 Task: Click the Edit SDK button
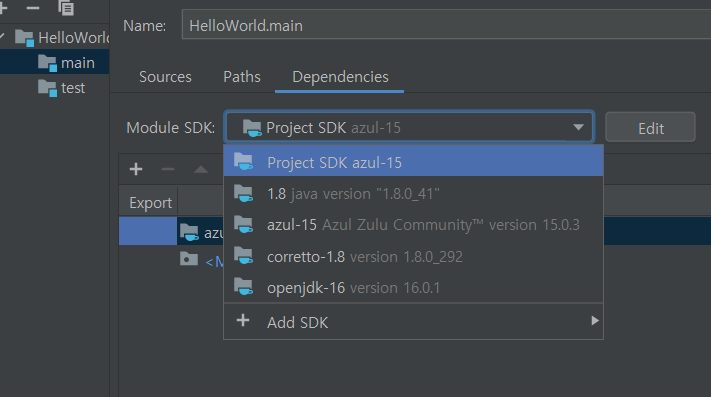click(650, 128)
